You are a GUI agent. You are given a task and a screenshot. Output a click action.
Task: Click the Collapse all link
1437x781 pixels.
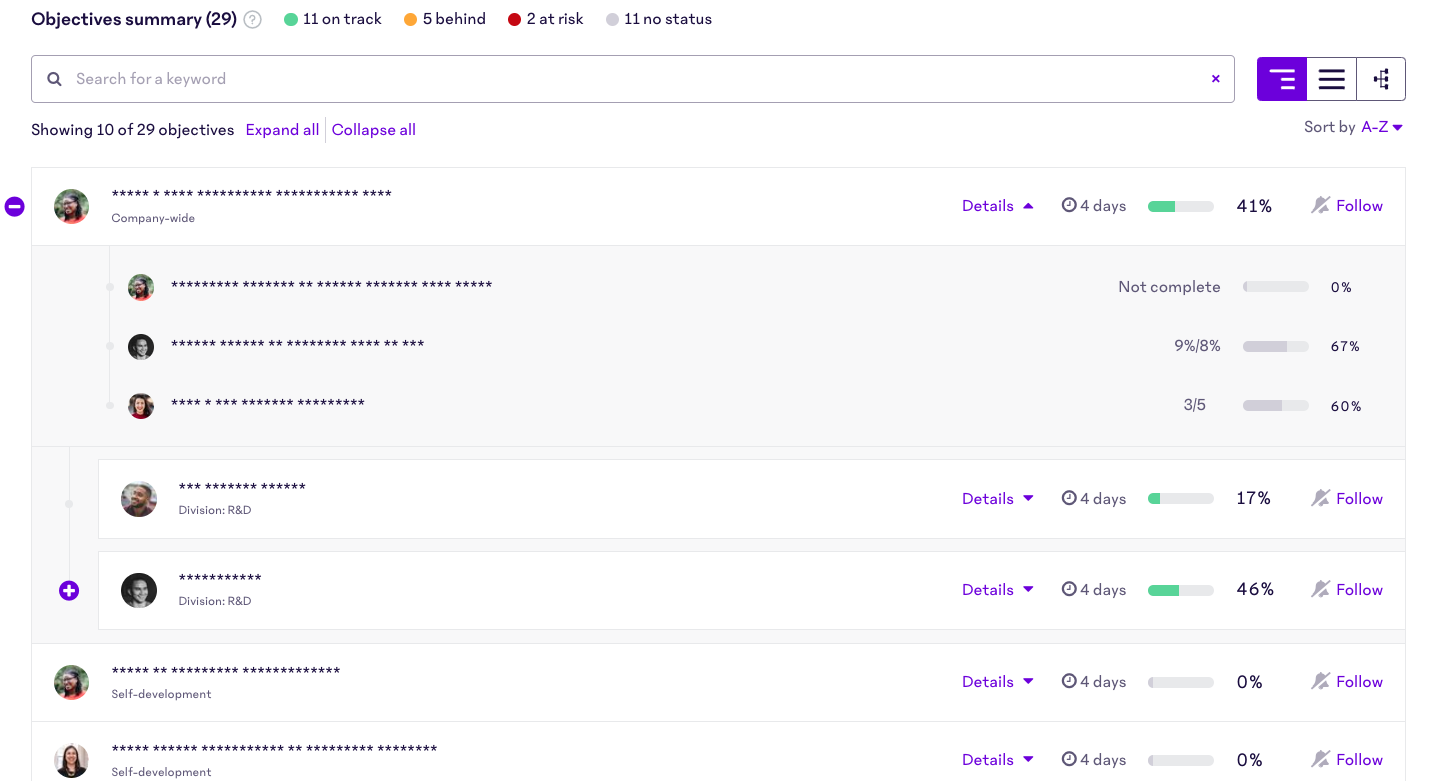pyautogui.click(x=373, y=130)
